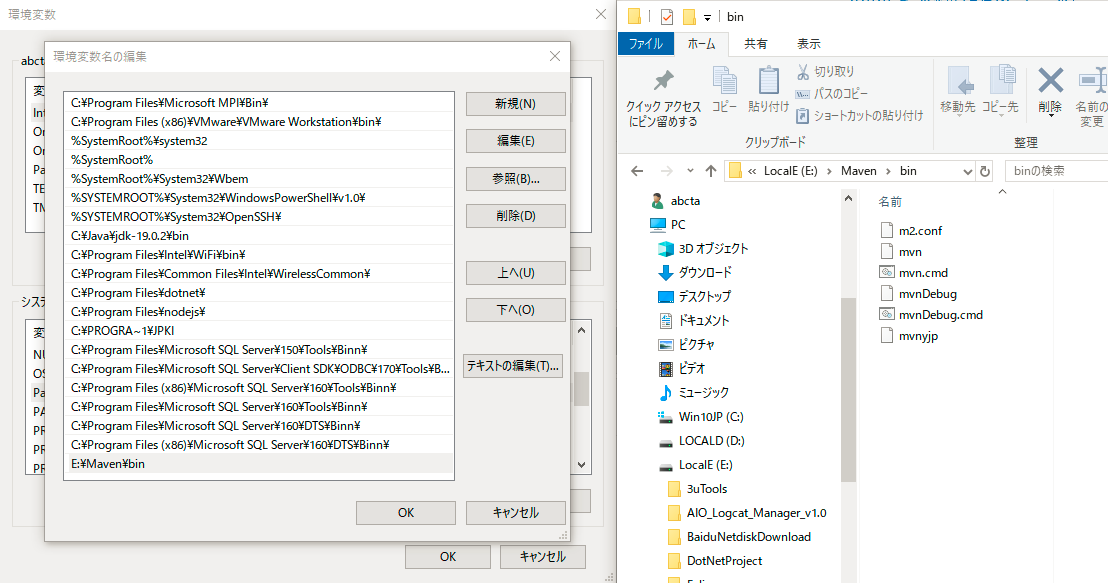The height and width of the screenshot is (583, 1108).
Task: Switch to the ホーム ribbon tab
Action: [x=701, y=44]
